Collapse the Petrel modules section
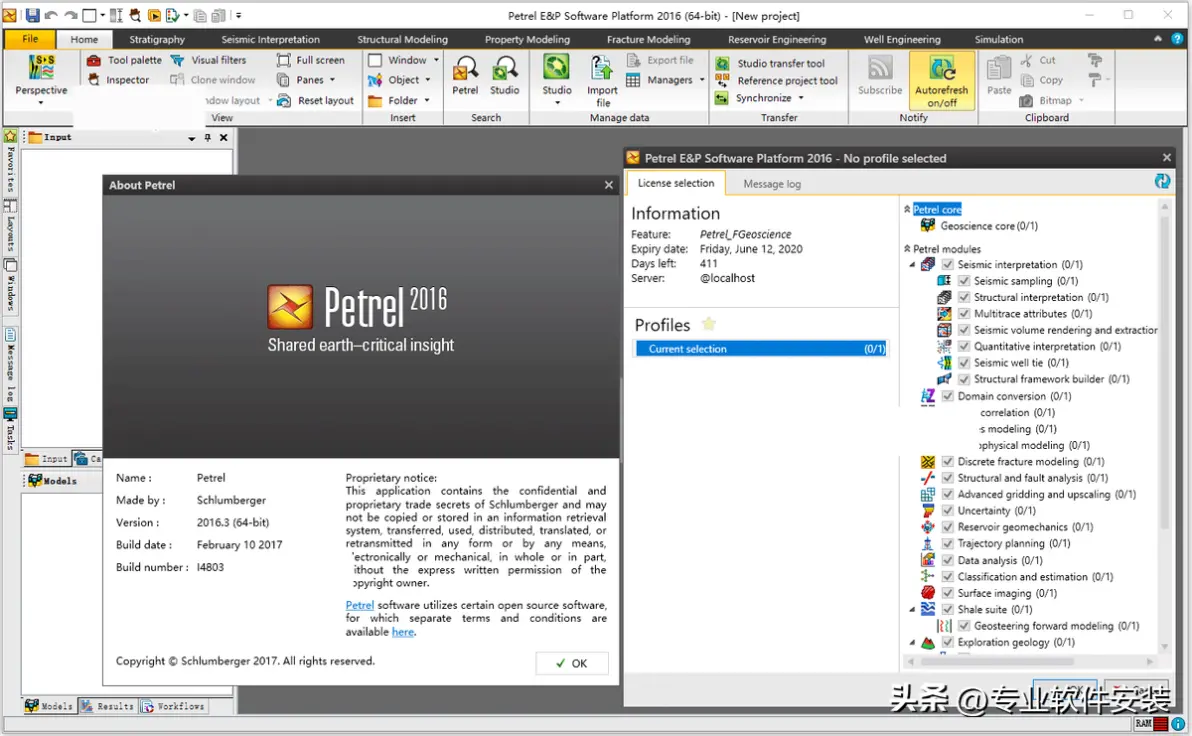This screenshot has height=736, width=1192. tap(907, 249)
